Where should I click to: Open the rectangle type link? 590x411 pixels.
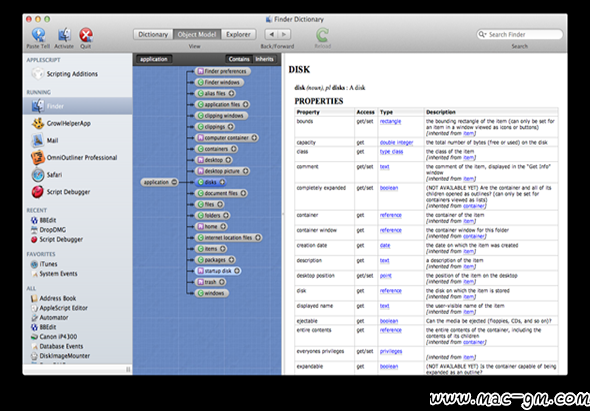tap(390, 121)
